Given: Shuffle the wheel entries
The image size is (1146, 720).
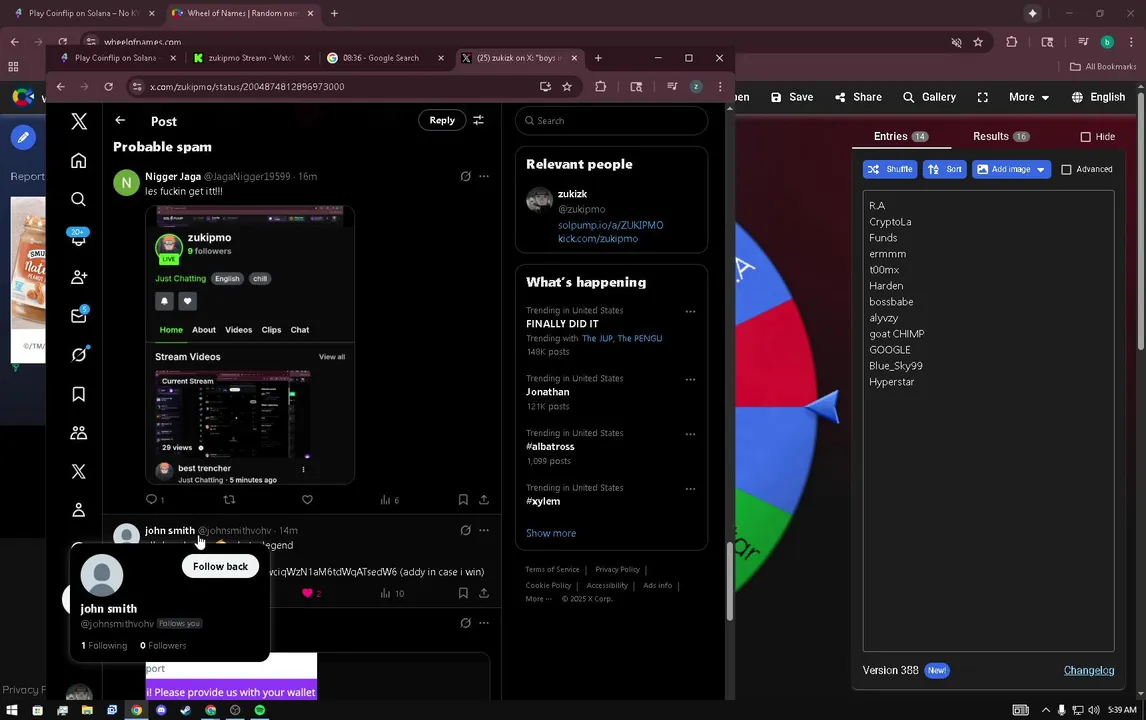Looking at the screenshot, I should (889, 169).
